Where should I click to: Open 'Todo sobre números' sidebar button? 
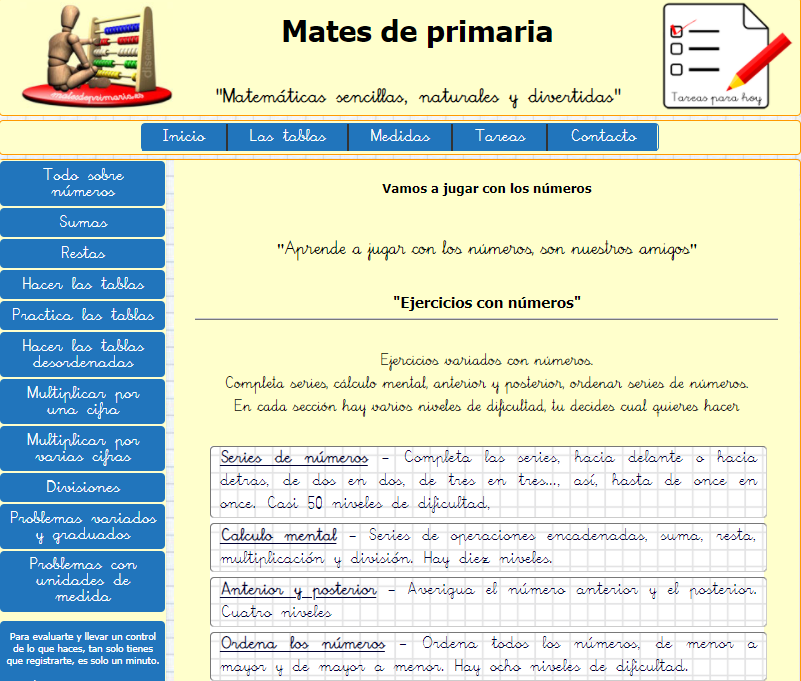pos(83,183)
